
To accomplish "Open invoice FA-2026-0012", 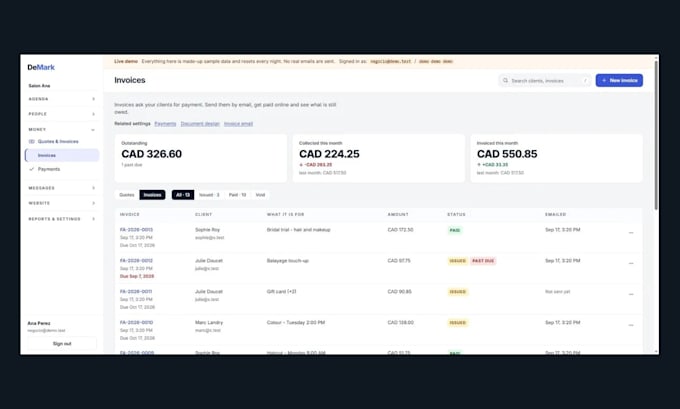I will [x=136, y=261].
